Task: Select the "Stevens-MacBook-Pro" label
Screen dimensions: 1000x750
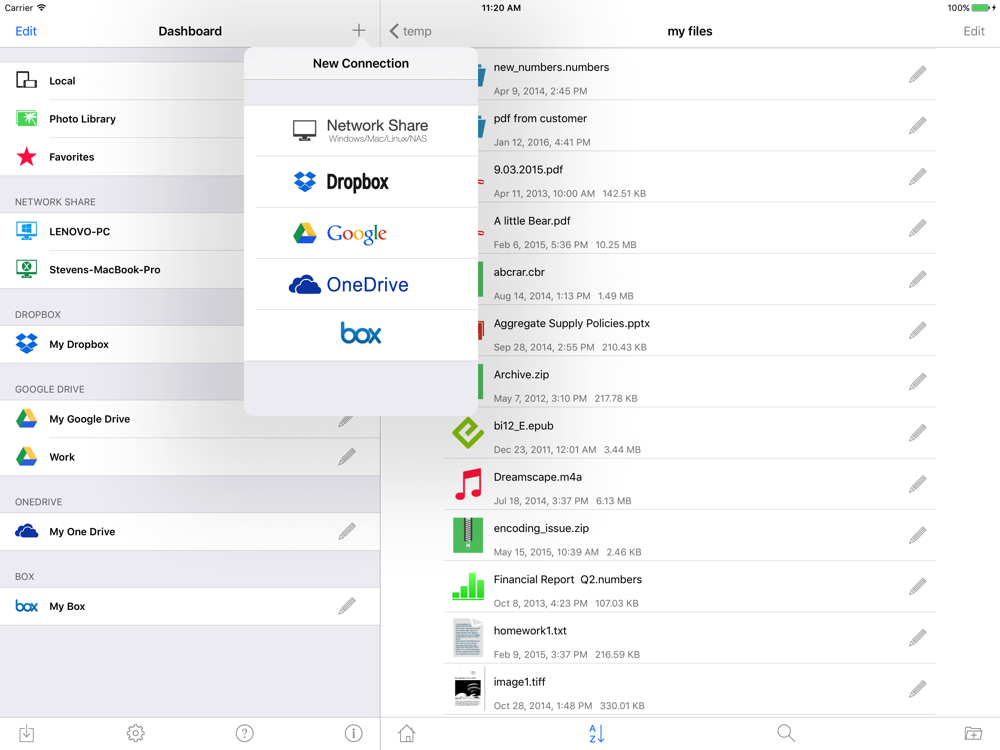Action: tap(105, 269)
